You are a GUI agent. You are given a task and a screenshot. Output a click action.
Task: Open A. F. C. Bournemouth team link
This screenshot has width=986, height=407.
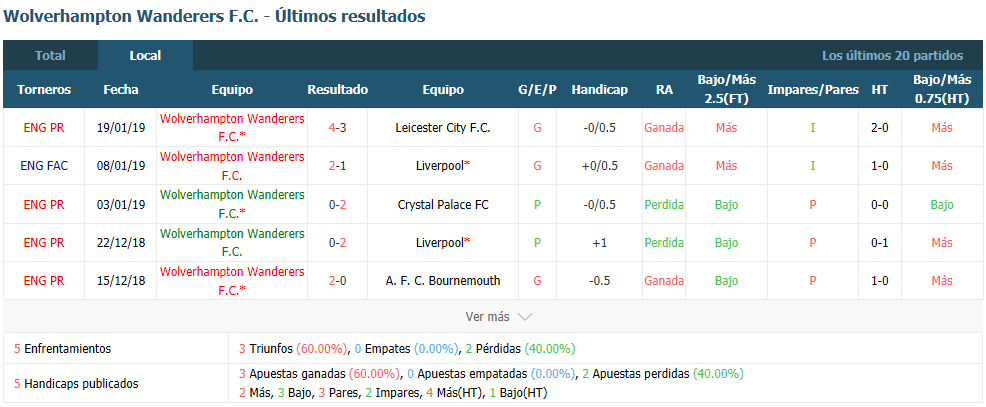[x=443, y=281]
